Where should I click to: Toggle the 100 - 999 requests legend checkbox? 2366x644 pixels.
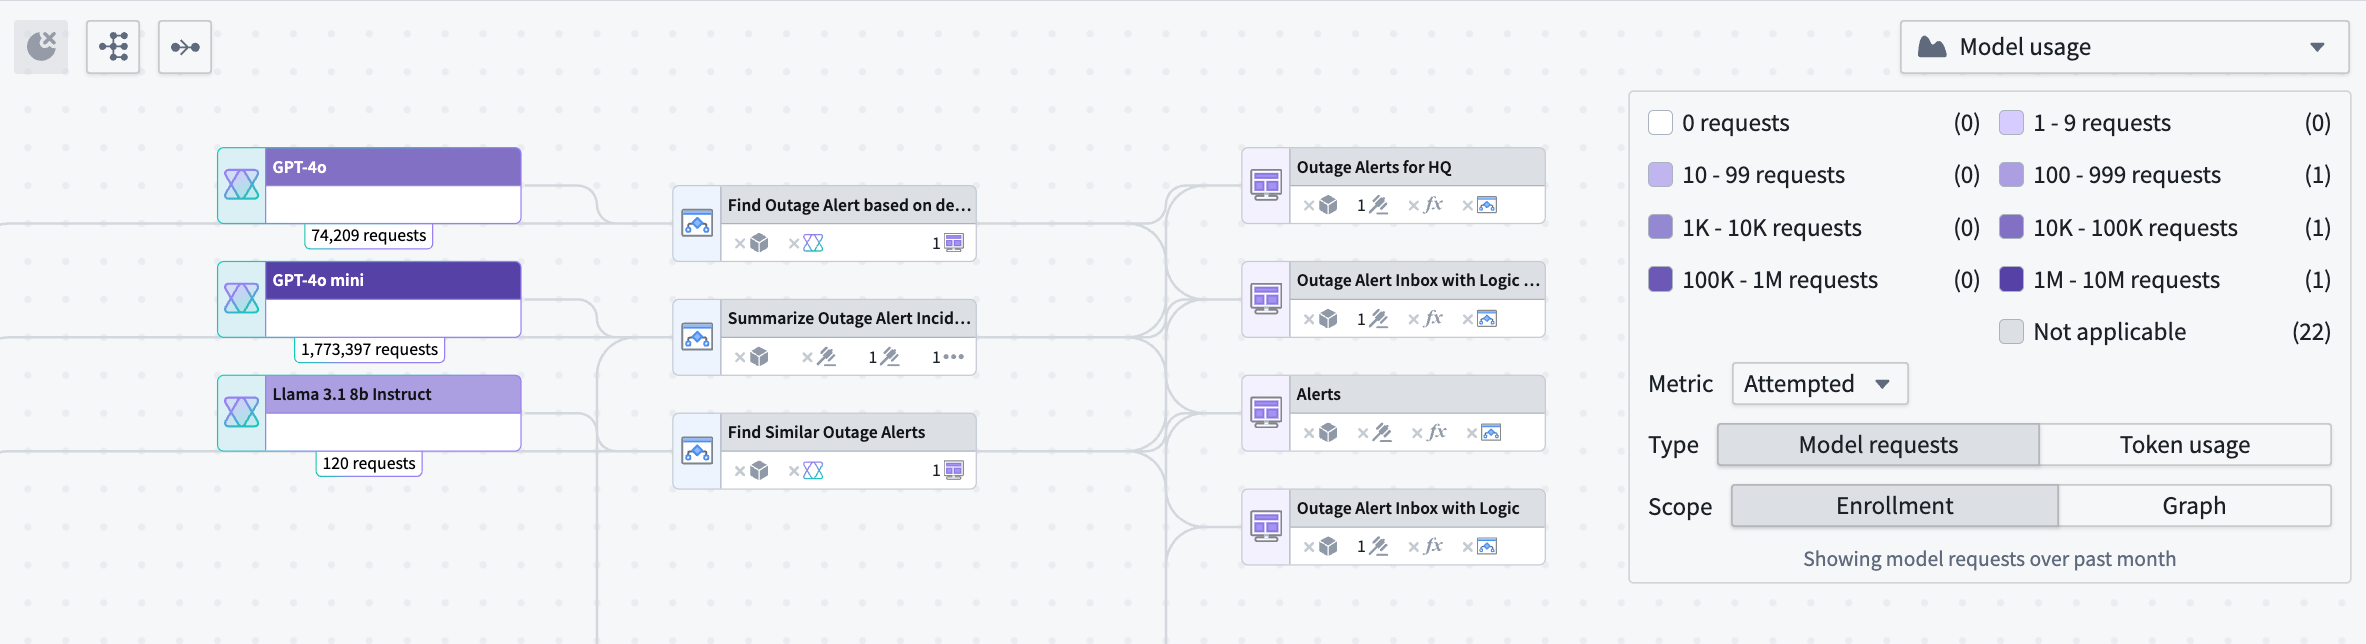pyautogui.click(x=2011, y=174)
